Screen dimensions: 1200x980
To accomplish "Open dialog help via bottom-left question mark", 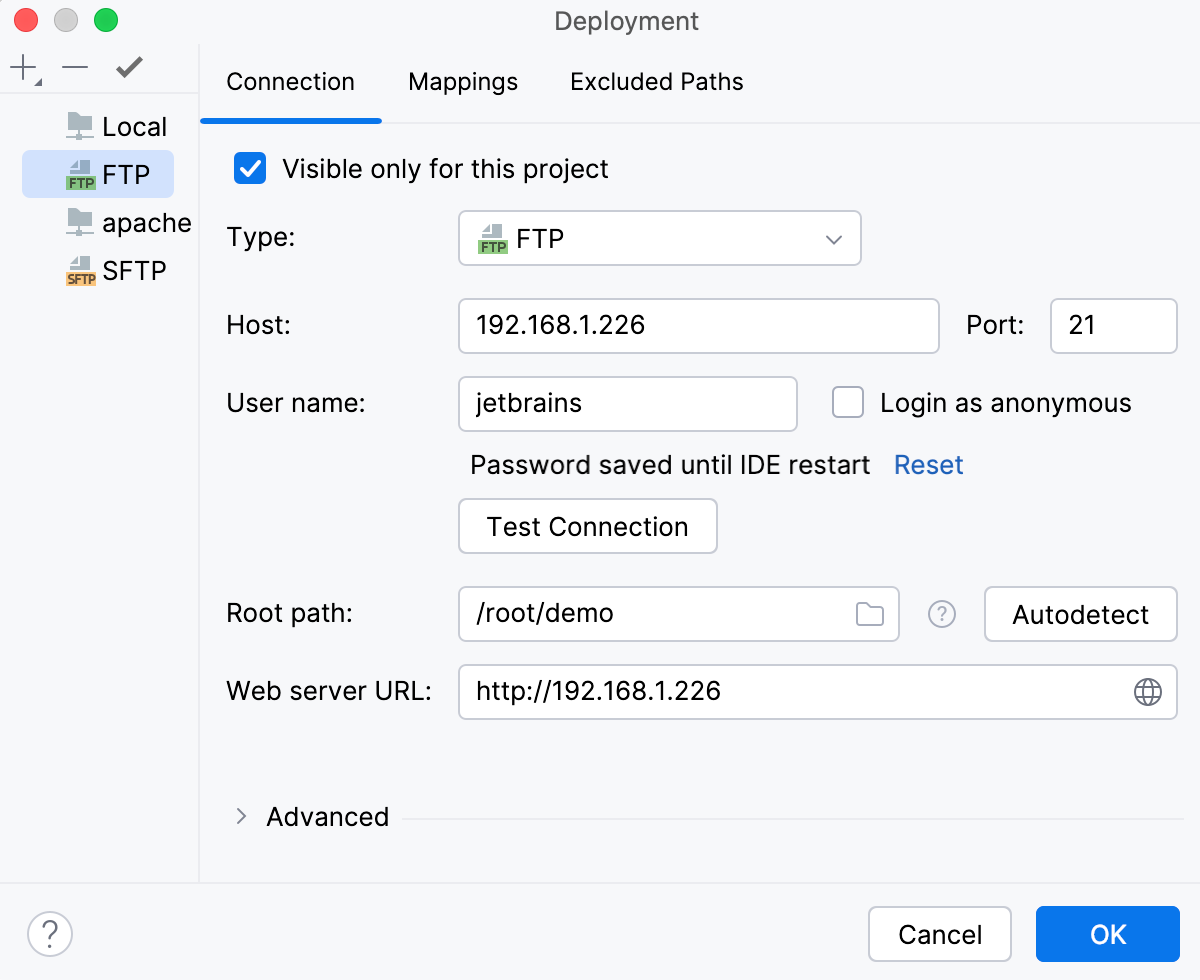I will click(50, 934).
